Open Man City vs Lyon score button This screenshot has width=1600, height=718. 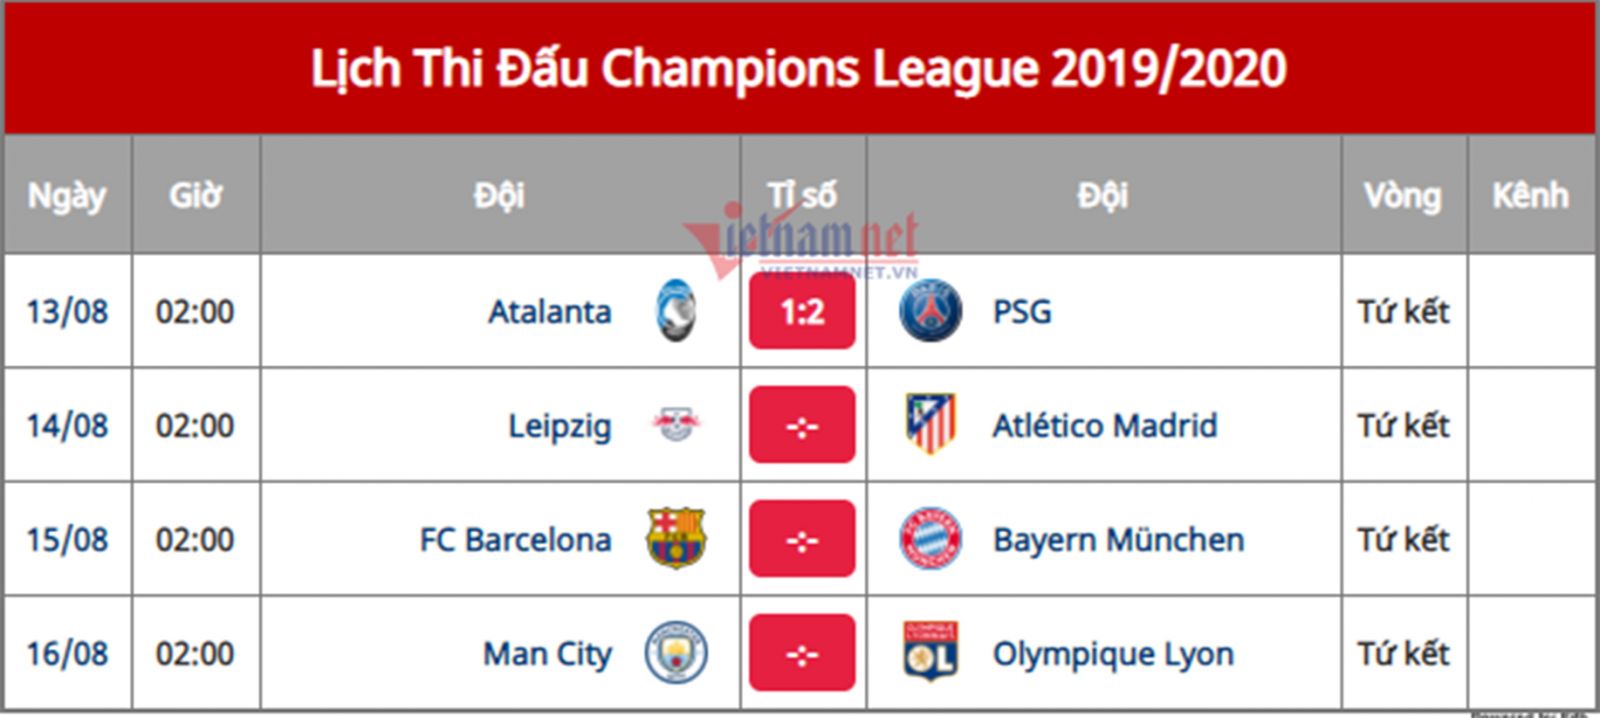[802, 654]
